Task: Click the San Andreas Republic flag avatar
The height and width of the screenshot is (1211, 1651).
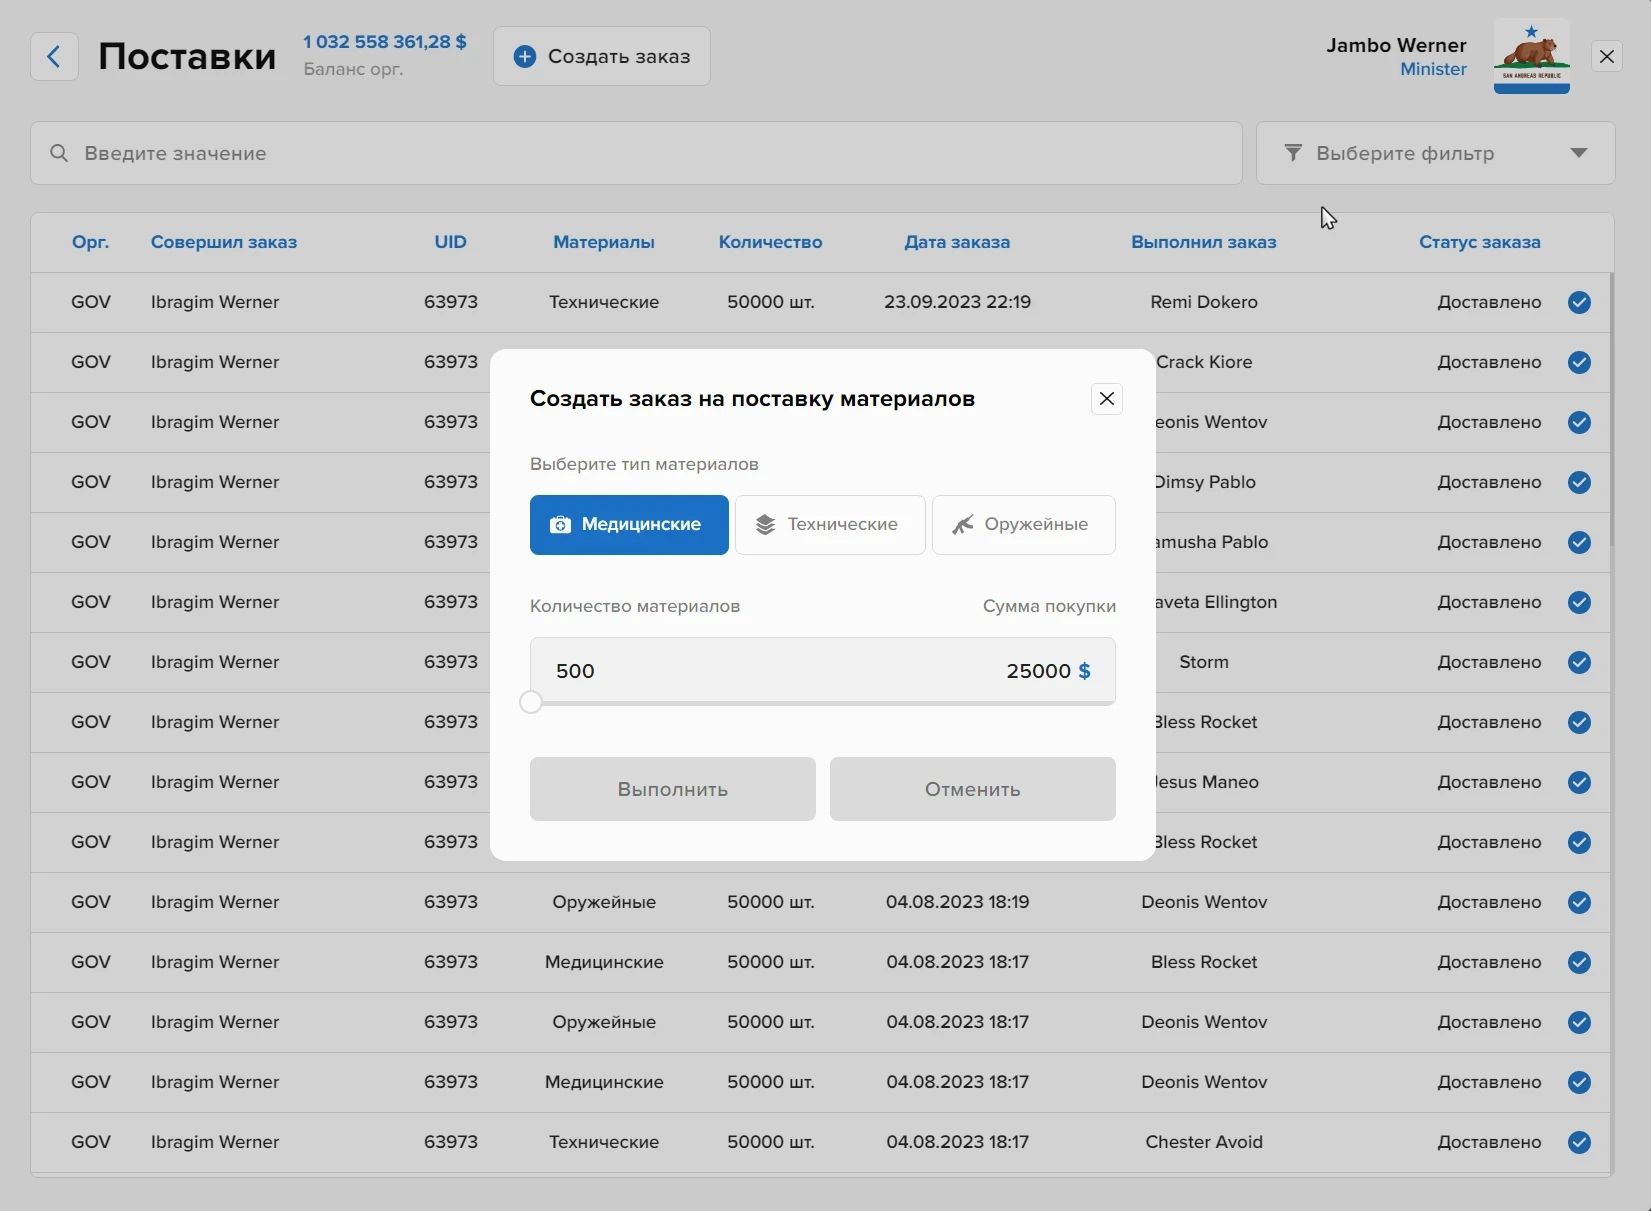Action: (1531, 56)
